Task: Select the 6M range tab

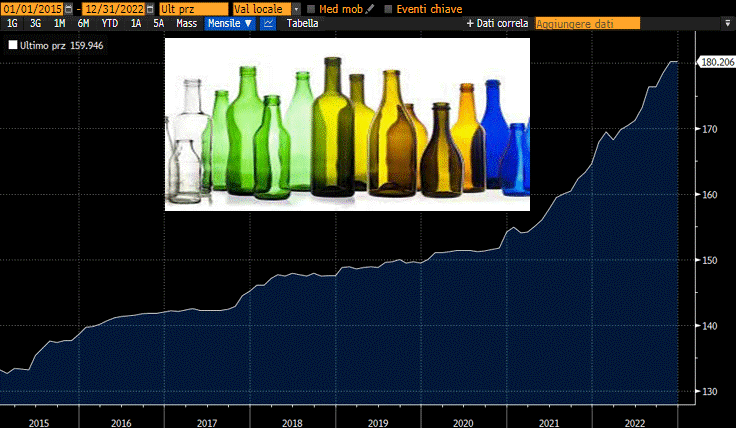Action: (83, 23)
